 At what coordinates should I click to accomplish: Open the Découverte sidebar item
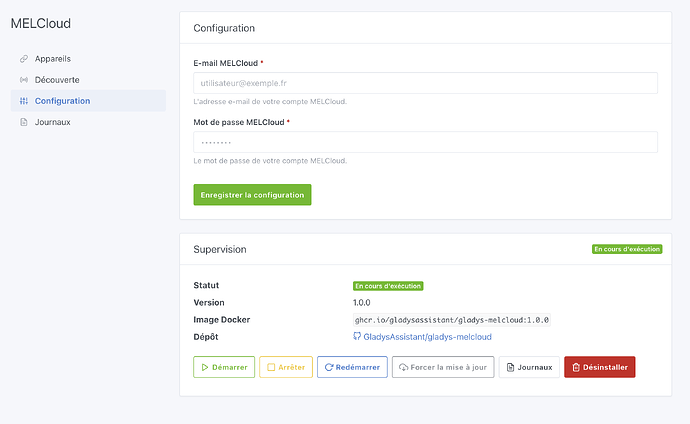[x=88, y=80]
